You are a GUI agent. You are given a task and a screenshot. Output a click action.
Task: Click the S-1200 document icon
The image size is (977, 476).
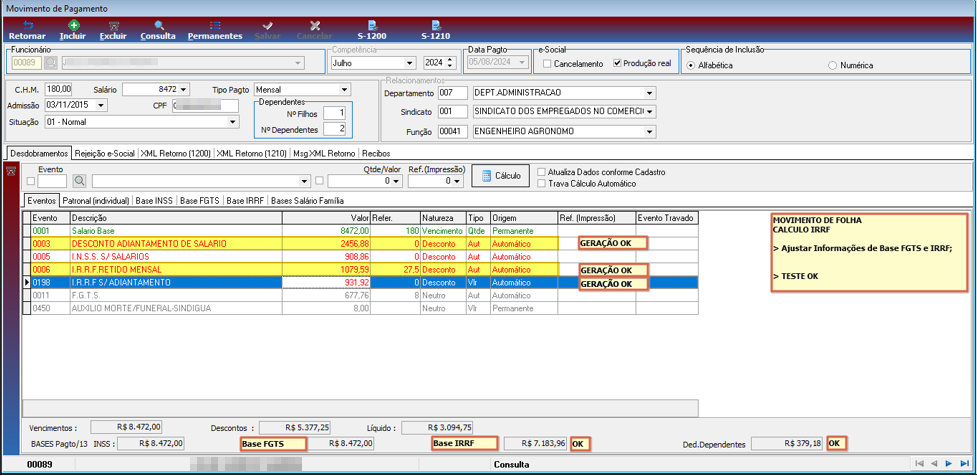coord(371,26)
